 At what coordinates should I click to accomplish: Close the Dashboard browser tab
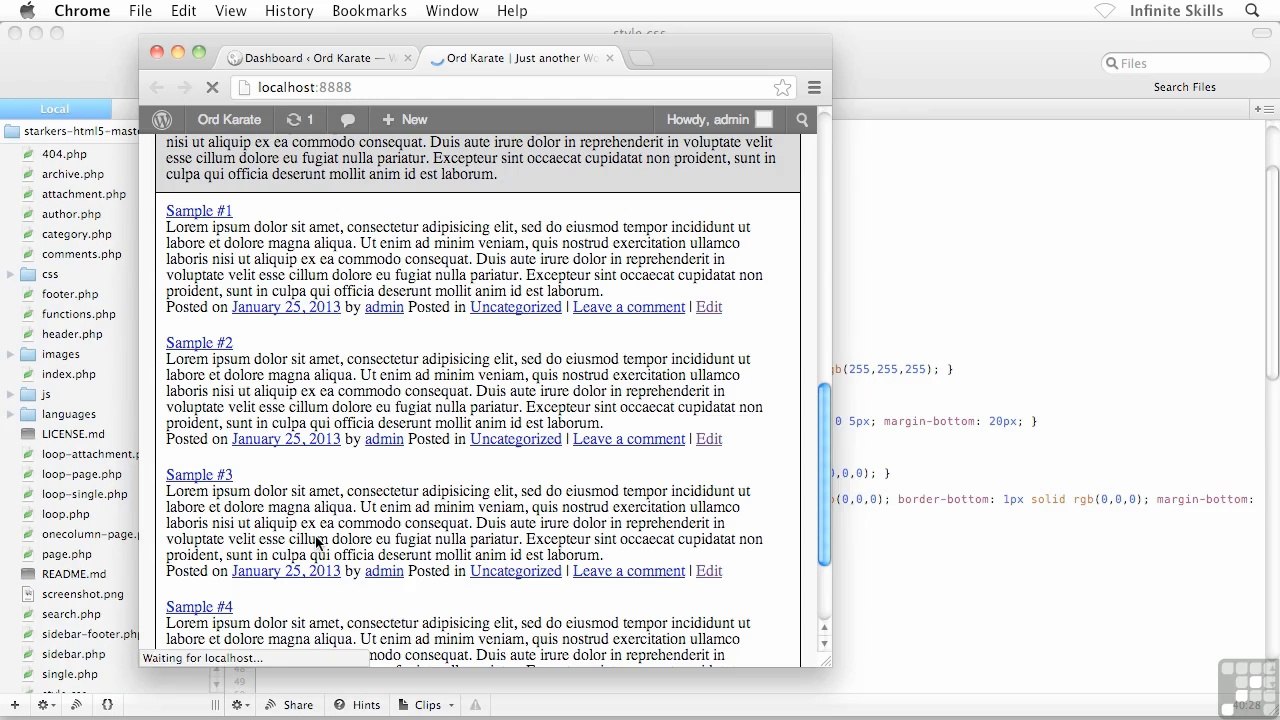[x=406, y=58]
